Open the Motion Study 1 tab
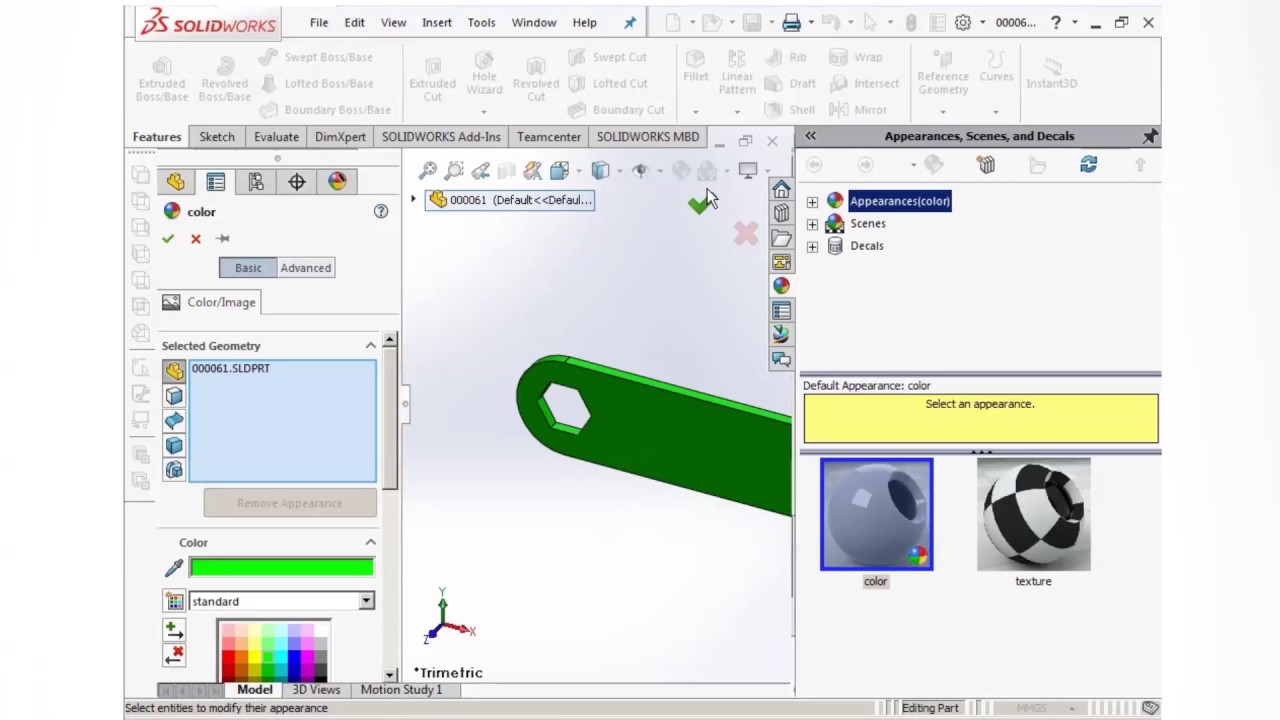Screen dimensions: 1280x720 pos(401,689)
